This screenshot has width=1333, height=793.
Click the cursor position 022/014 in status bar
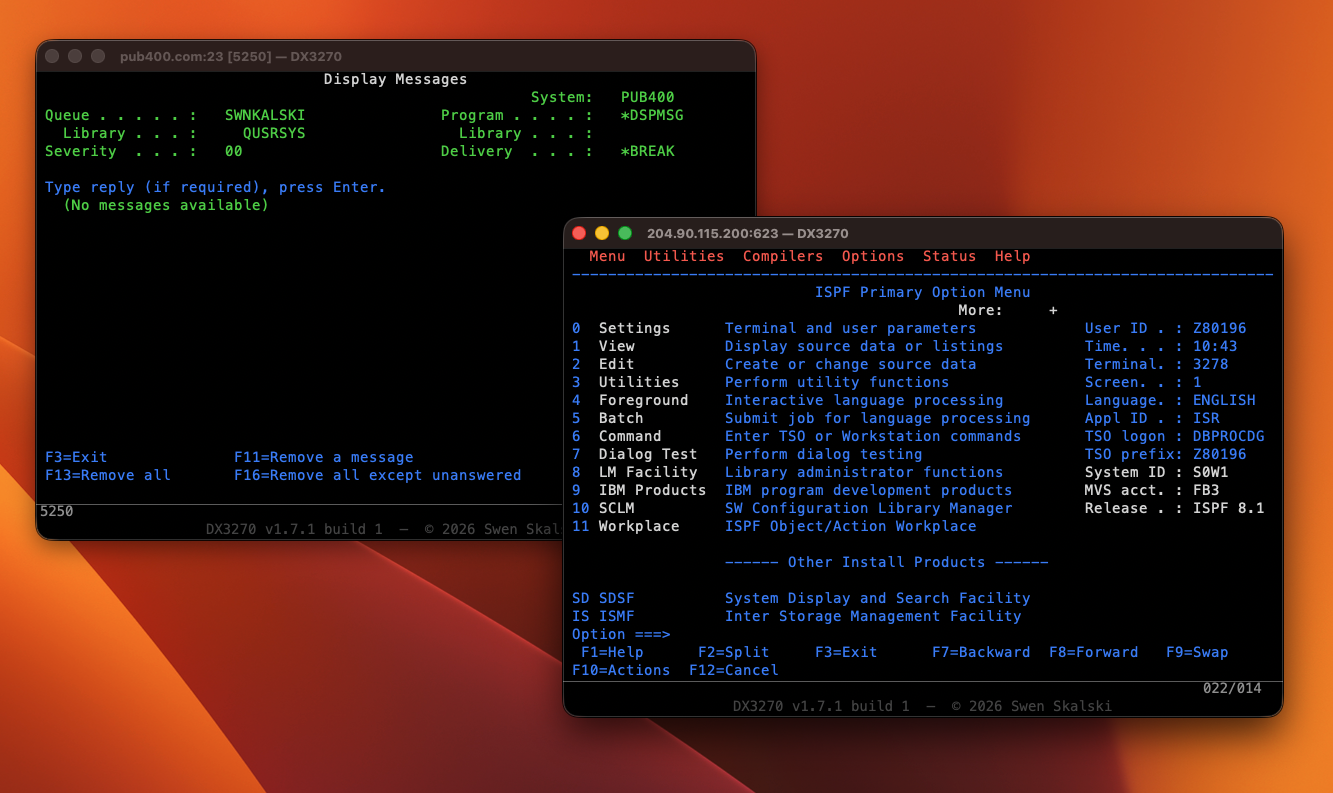pos(1232,688)
